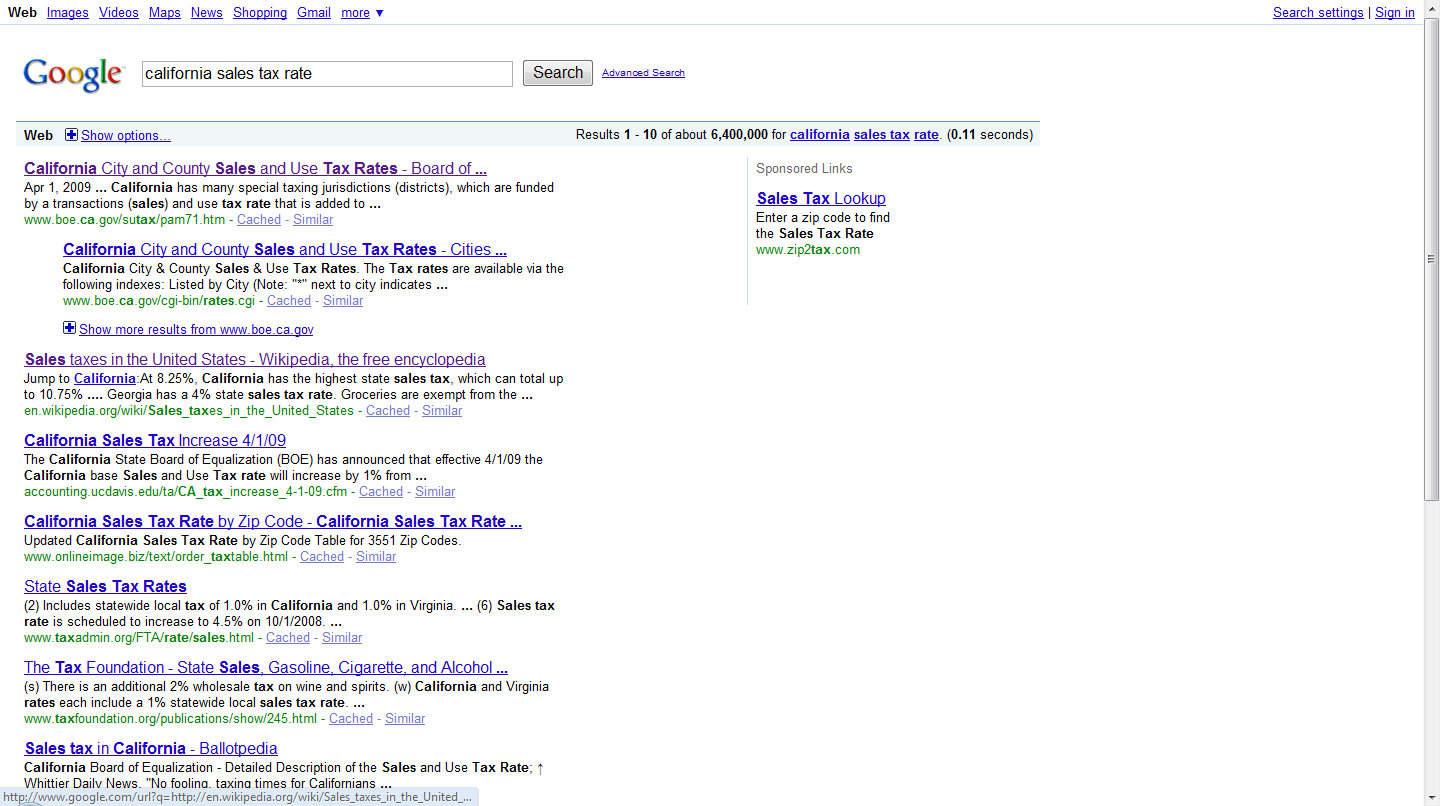This screenshot has height=806, width=1440.
Task: Select Shopping in the top bar
Action: (260, 13)
